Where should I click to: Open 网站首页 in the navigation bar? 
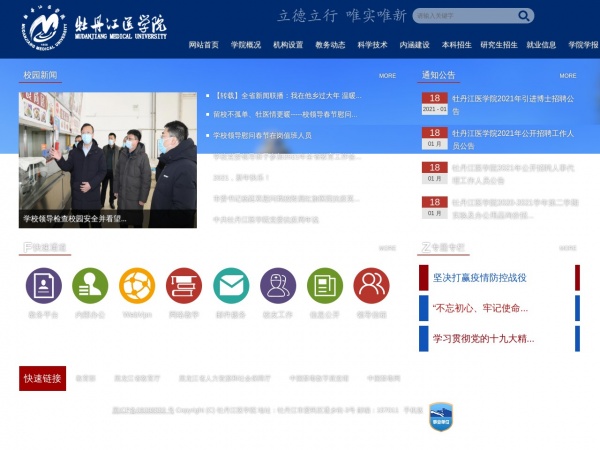(204, 45)
